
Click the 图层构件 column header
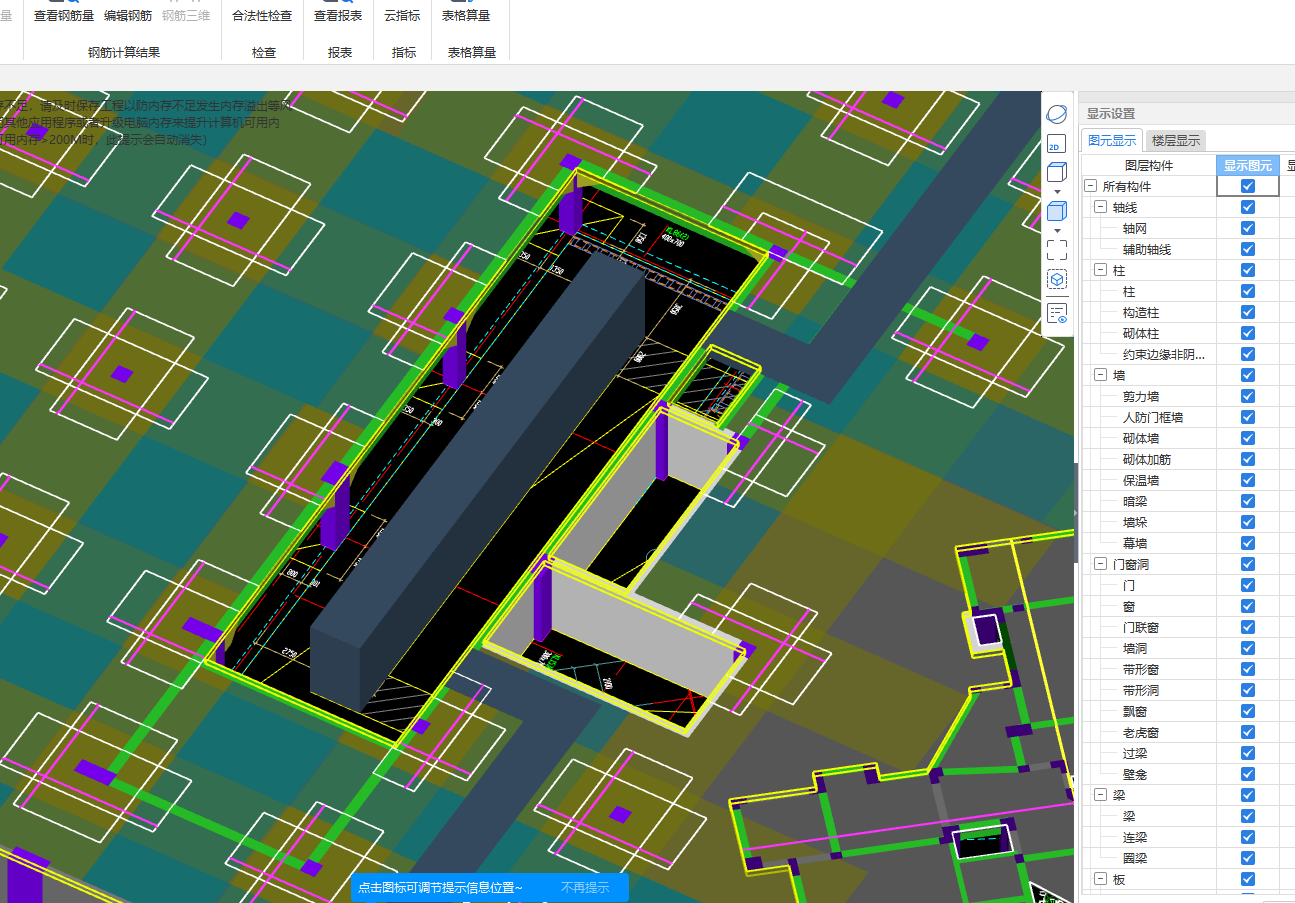tap(1148, 166)
